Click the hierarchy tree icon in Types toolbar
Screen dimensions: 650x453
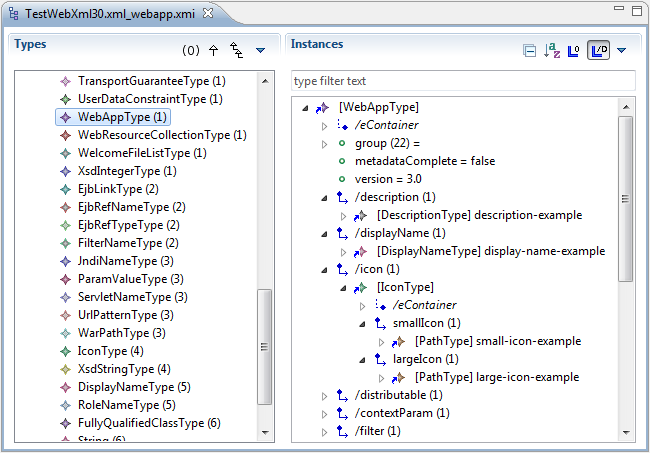point(237,51)
